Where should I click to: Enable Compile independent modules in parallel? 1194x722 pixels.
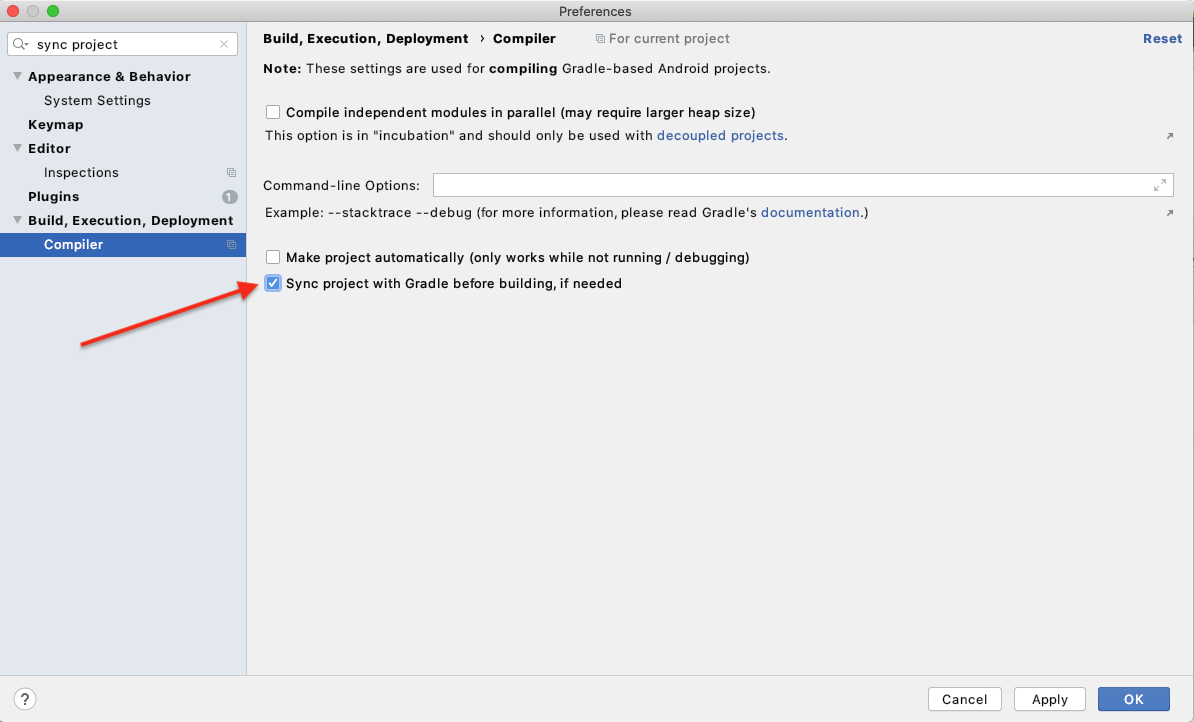[x=273, y=112]
